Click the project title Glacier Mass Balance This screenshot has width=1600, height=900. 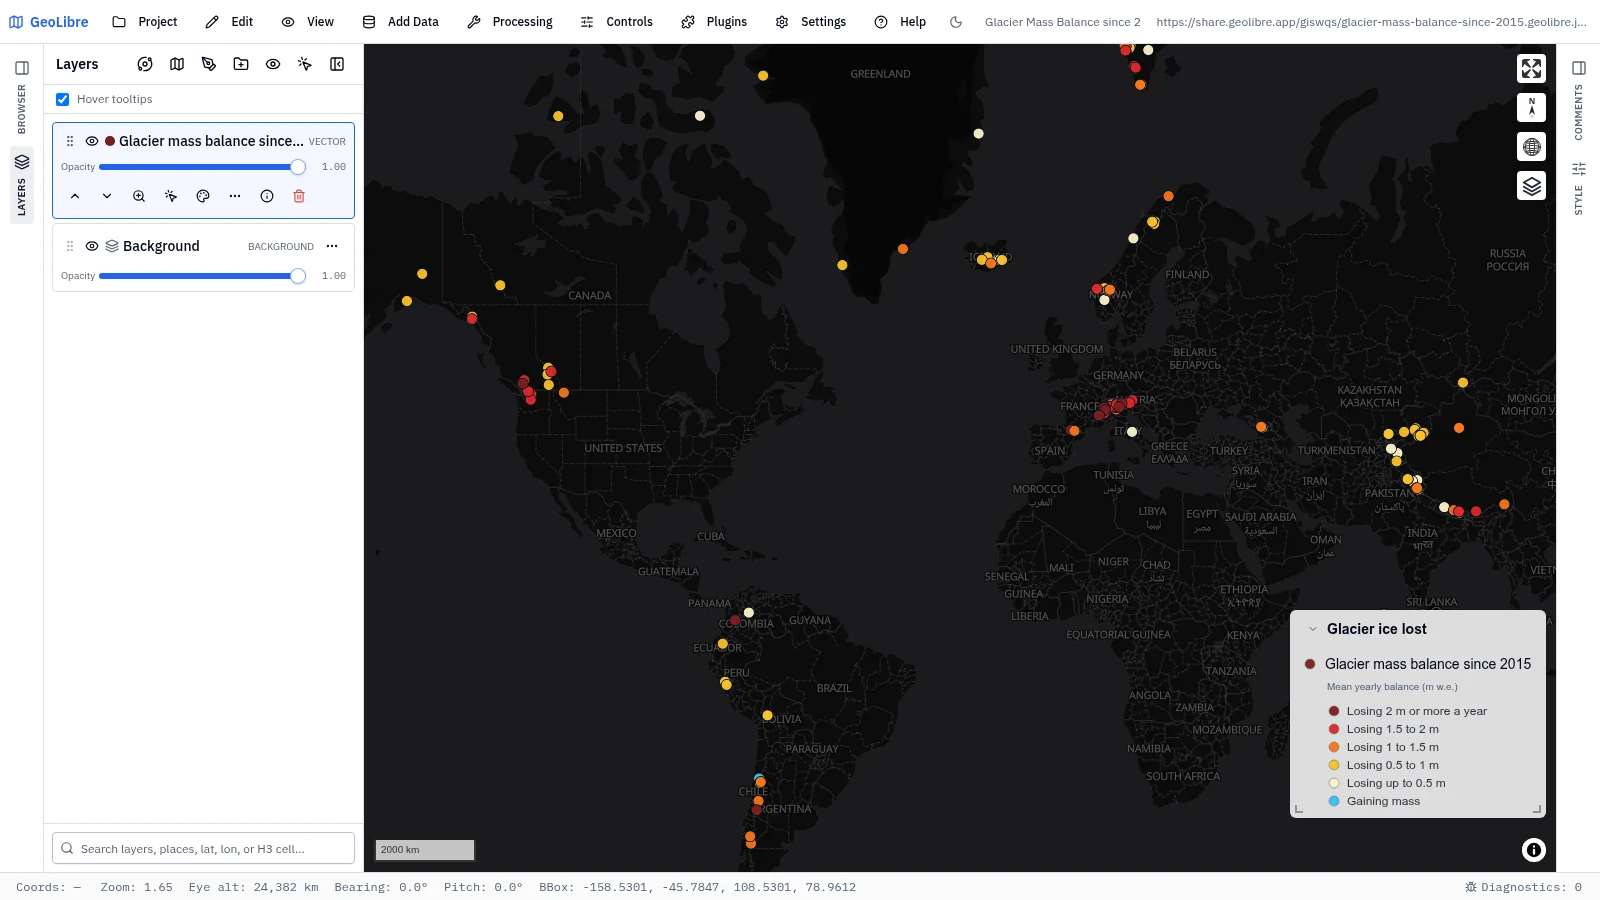click(1062, 21)
